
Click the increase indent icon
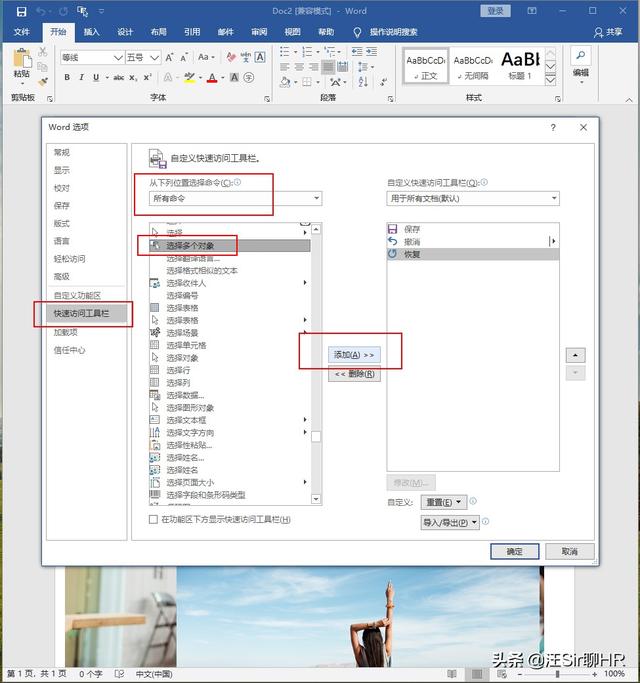(x=372, y=52)
